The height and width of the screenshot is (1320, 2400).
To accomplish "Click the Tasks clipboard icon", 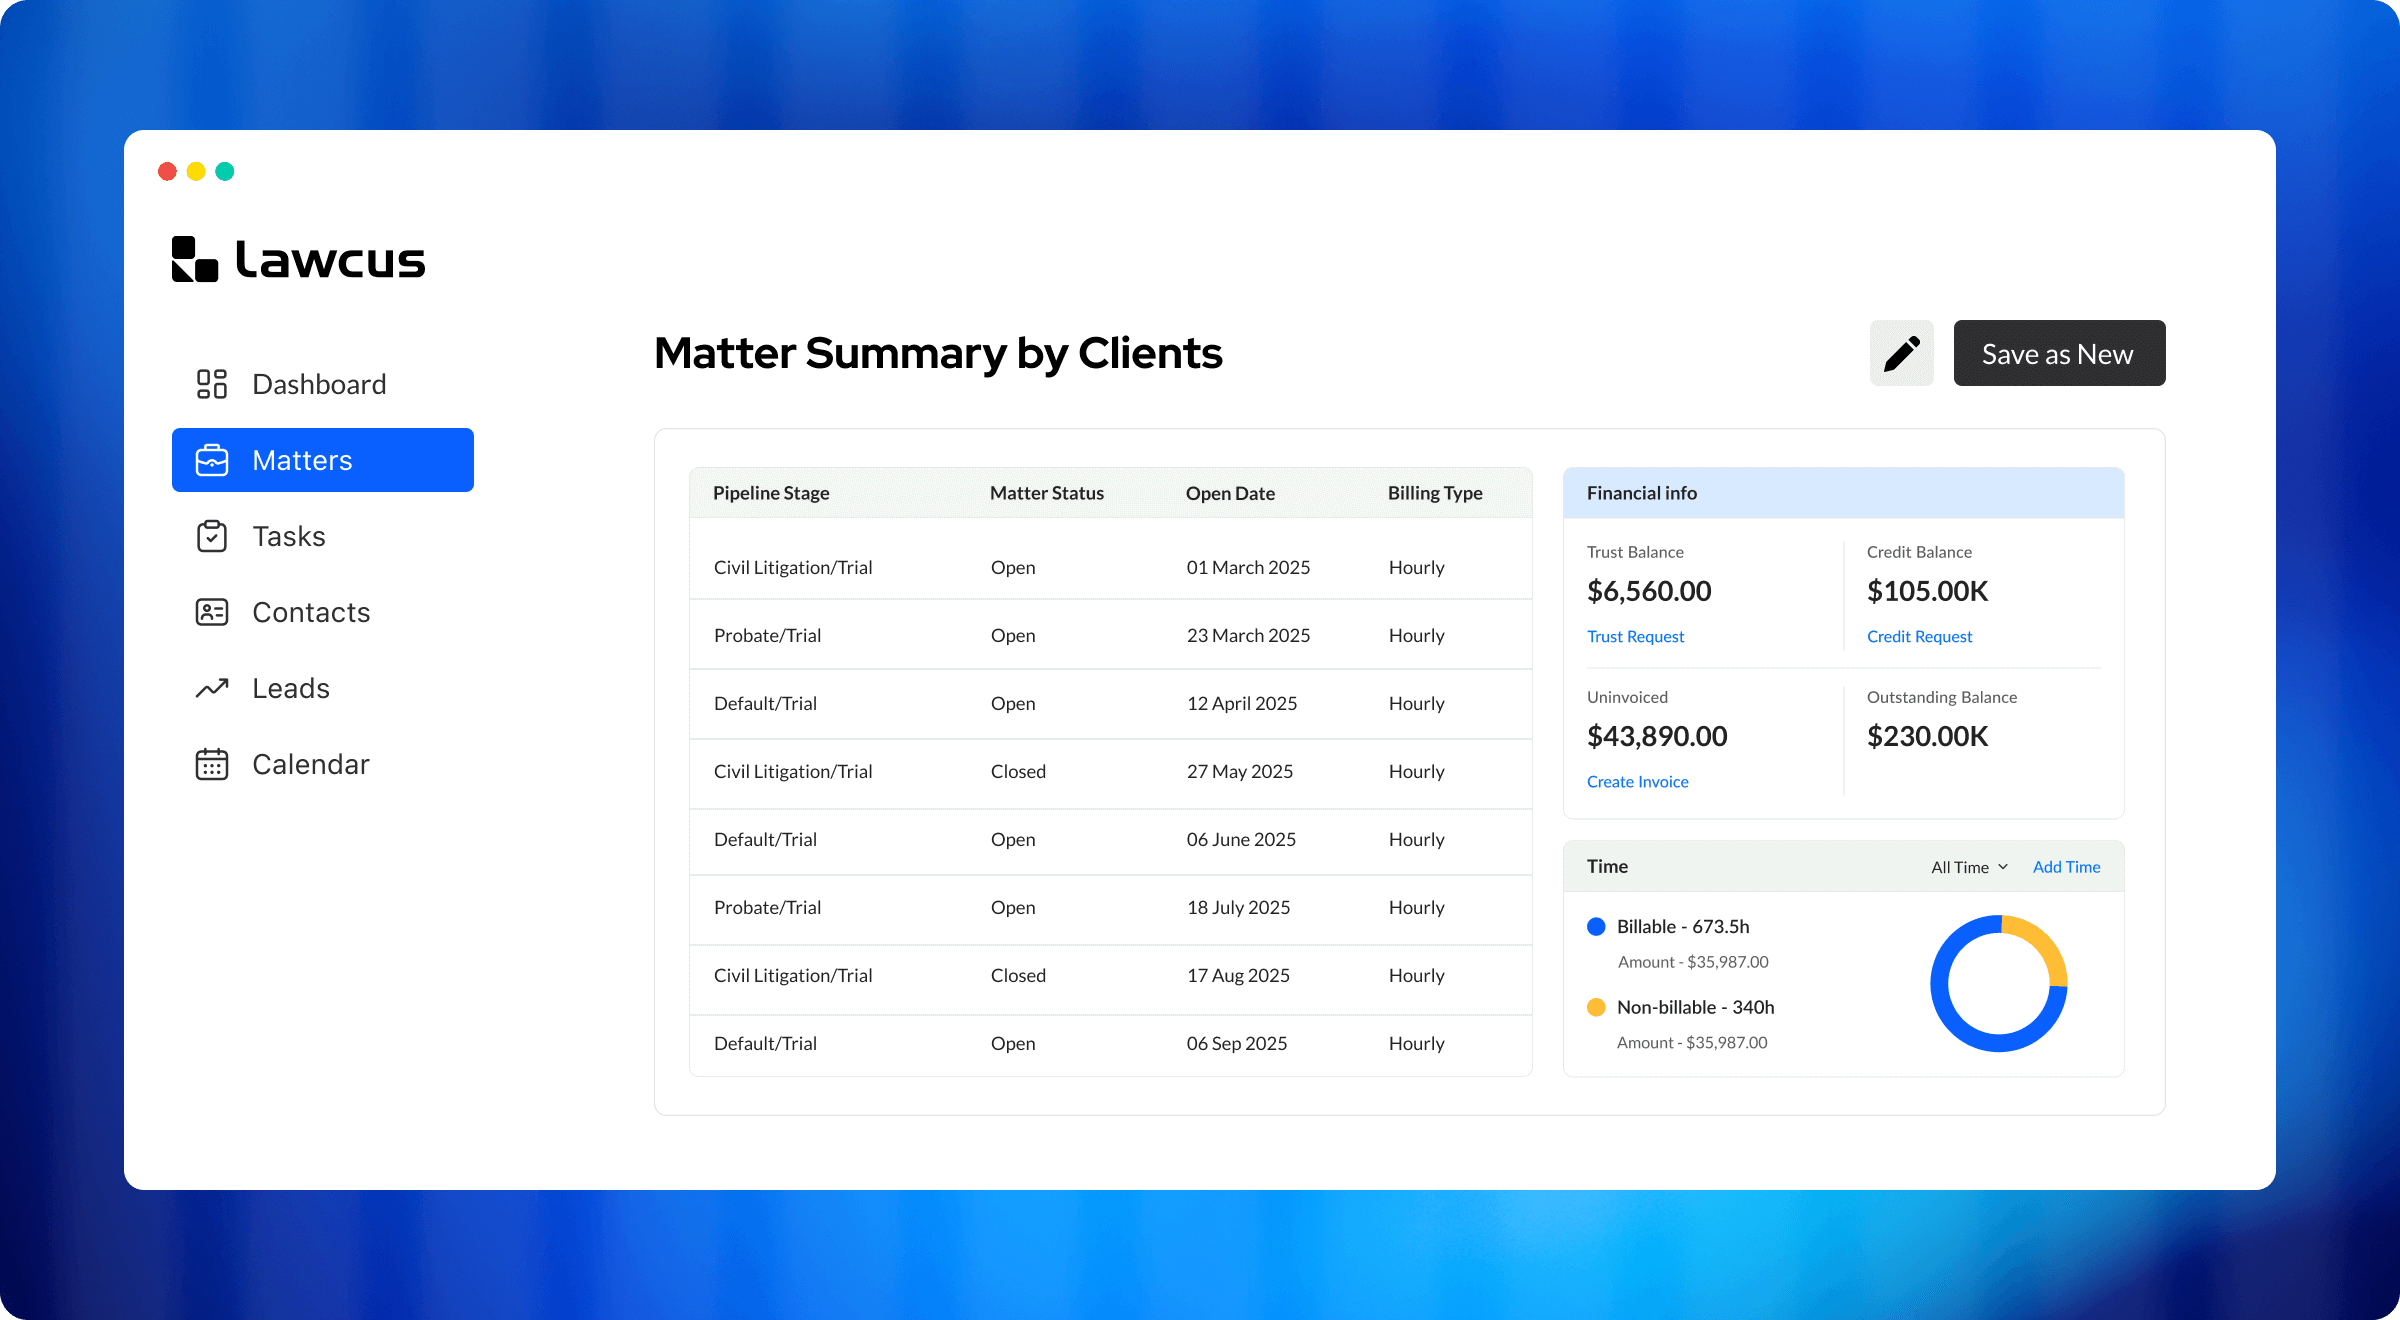I will tap(212, 536).
